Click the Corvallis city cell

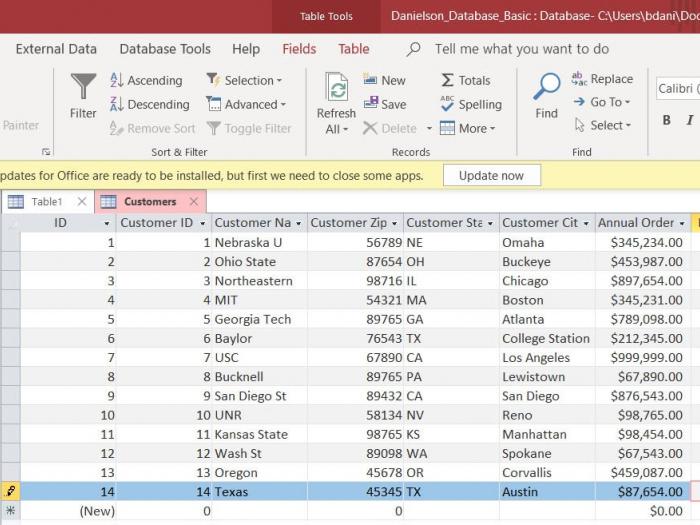[547, 472]
